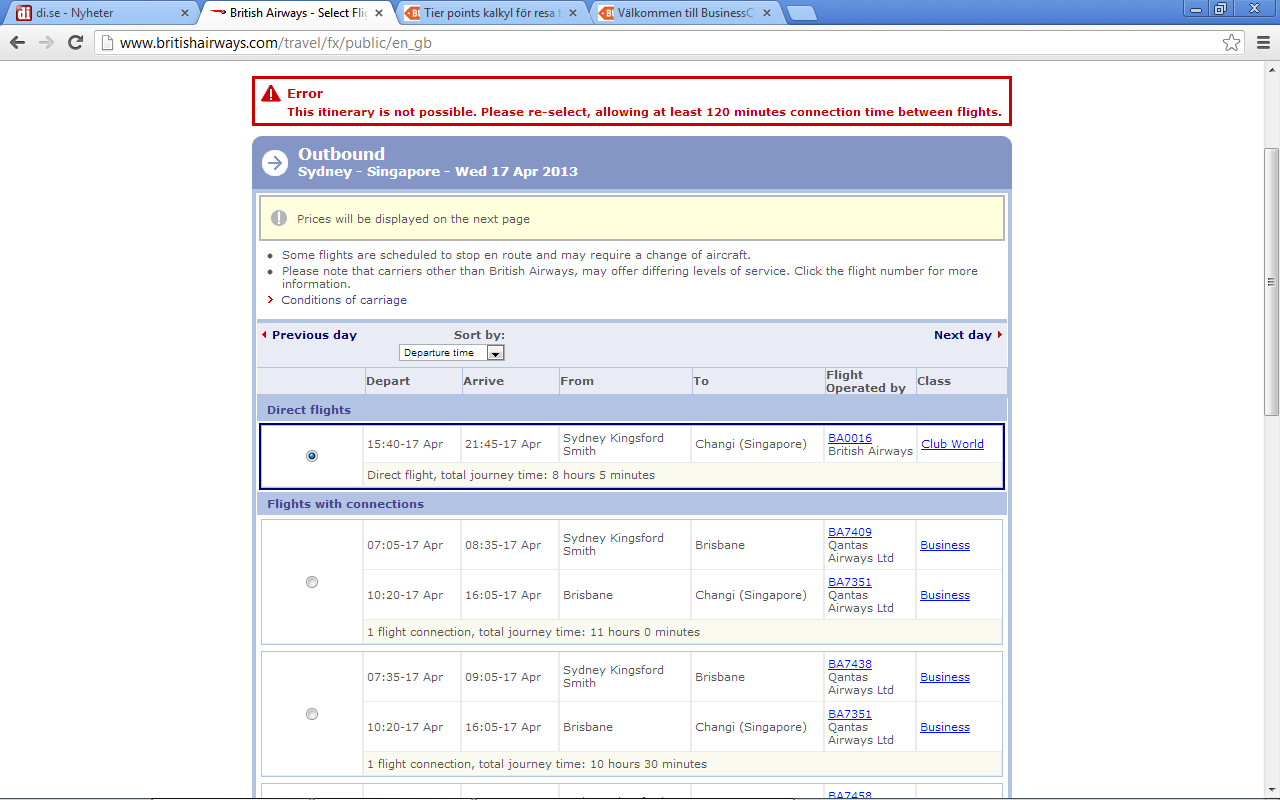Screen dimensions: 1280x800
Task: Open Business link for 10:20 flight after BA7409
Action: [945, 595]
